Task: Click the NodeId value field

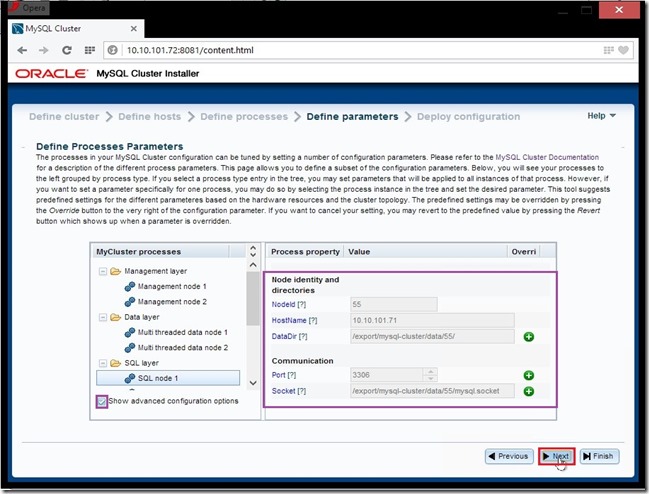Action: point(394,305)
